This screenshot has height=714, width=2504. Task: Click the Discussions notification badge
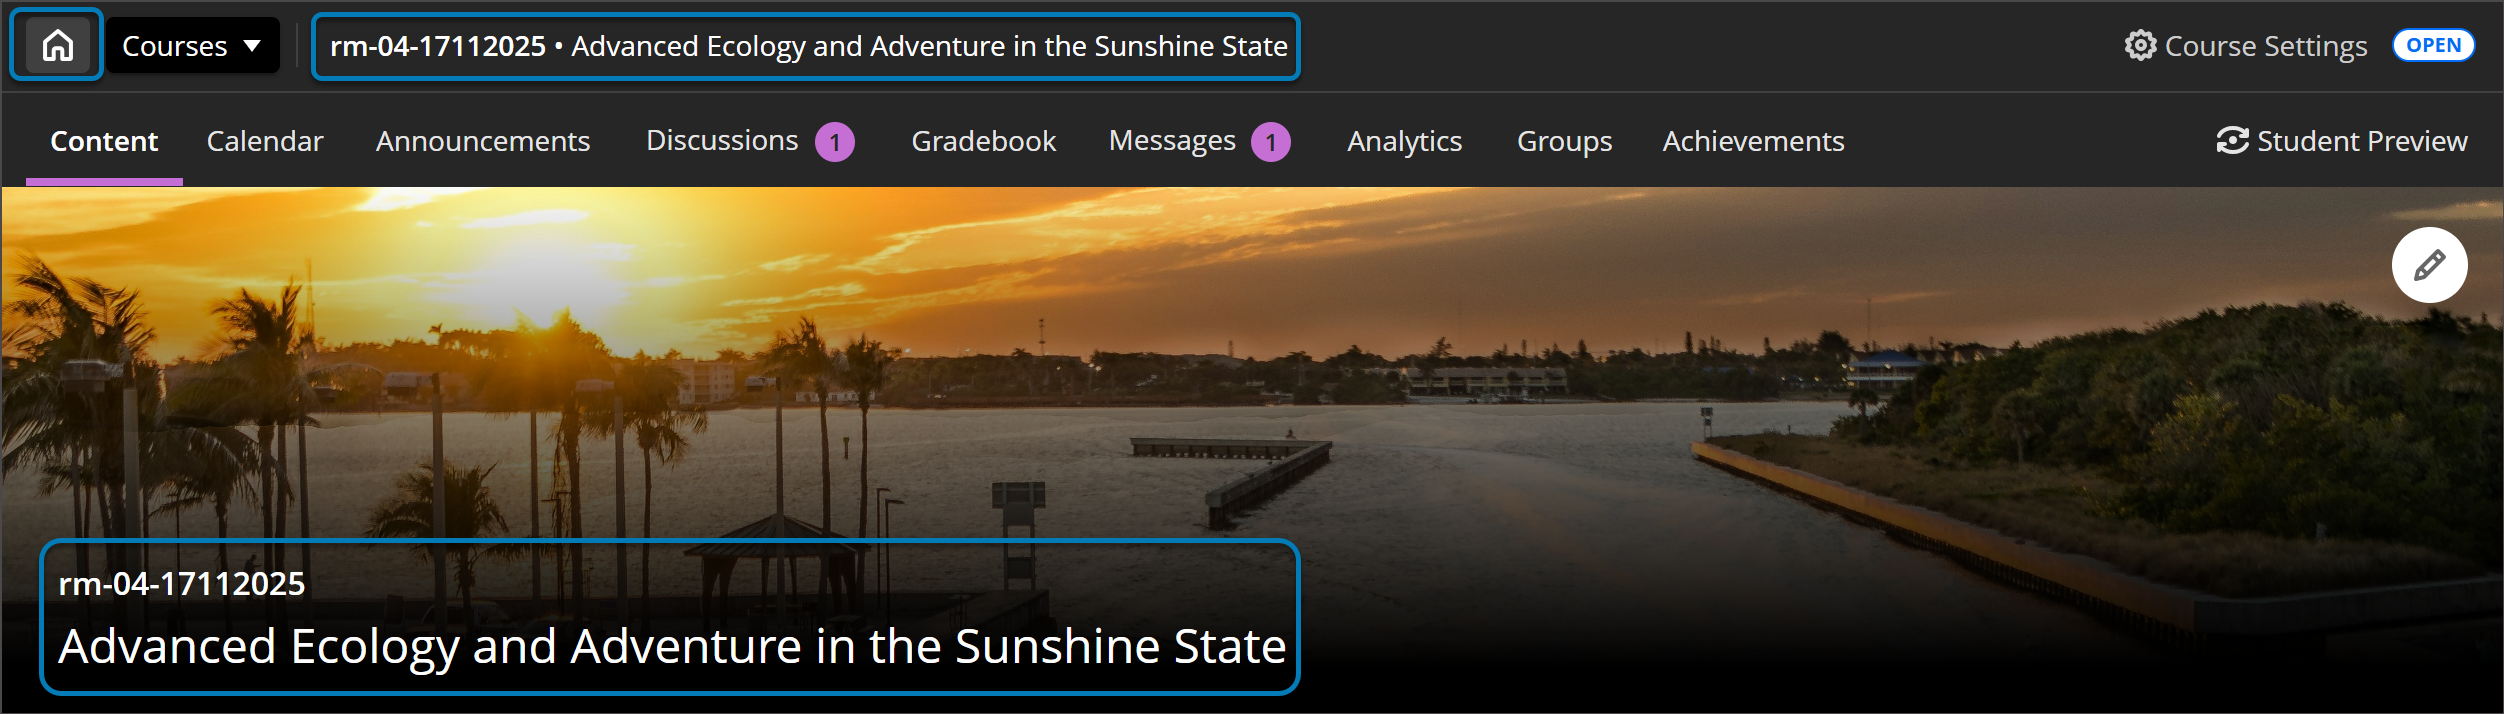click(835, 141)
